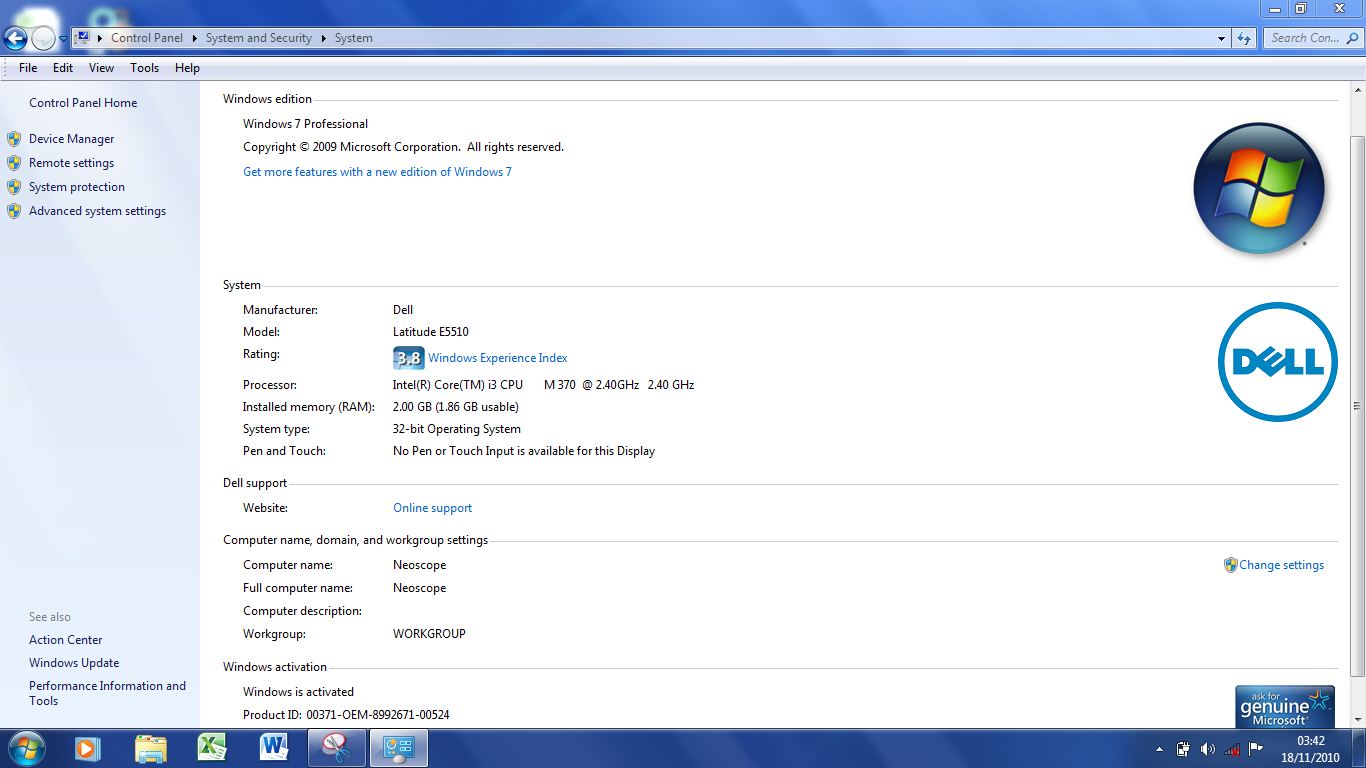The height and width of the screenshot is (768, 1366).
Task: Click the System breadcrumb segment
Action: pyautogui.click(x=354, y=38)
